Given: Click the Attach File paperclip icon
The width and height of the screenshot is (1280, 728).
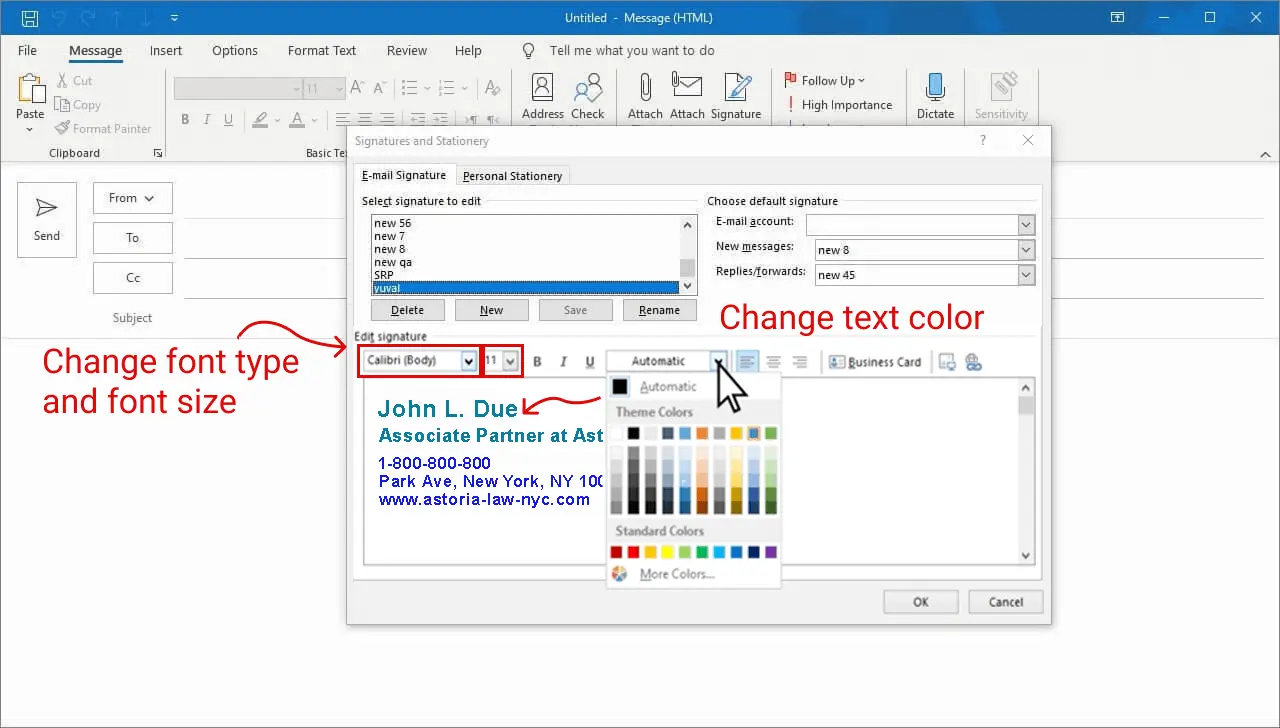Looking at the screenshot, I should (645, 95).
